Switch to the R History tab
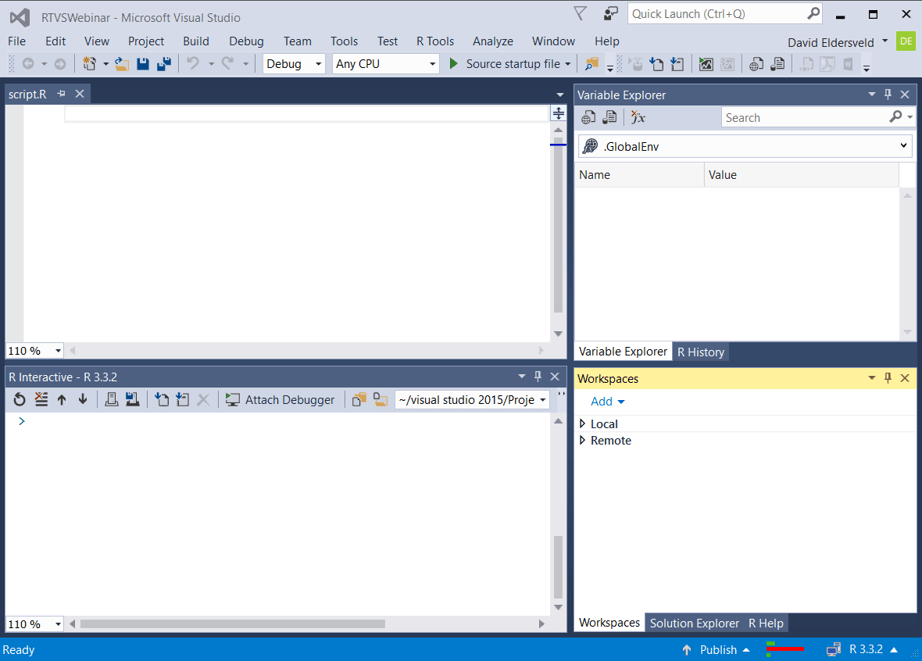 tap(700, 351)
